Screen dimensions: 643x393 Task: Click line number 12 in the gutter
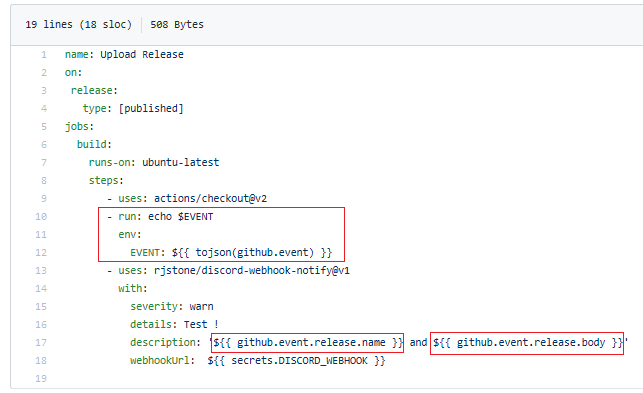click(x=41, y=253)
